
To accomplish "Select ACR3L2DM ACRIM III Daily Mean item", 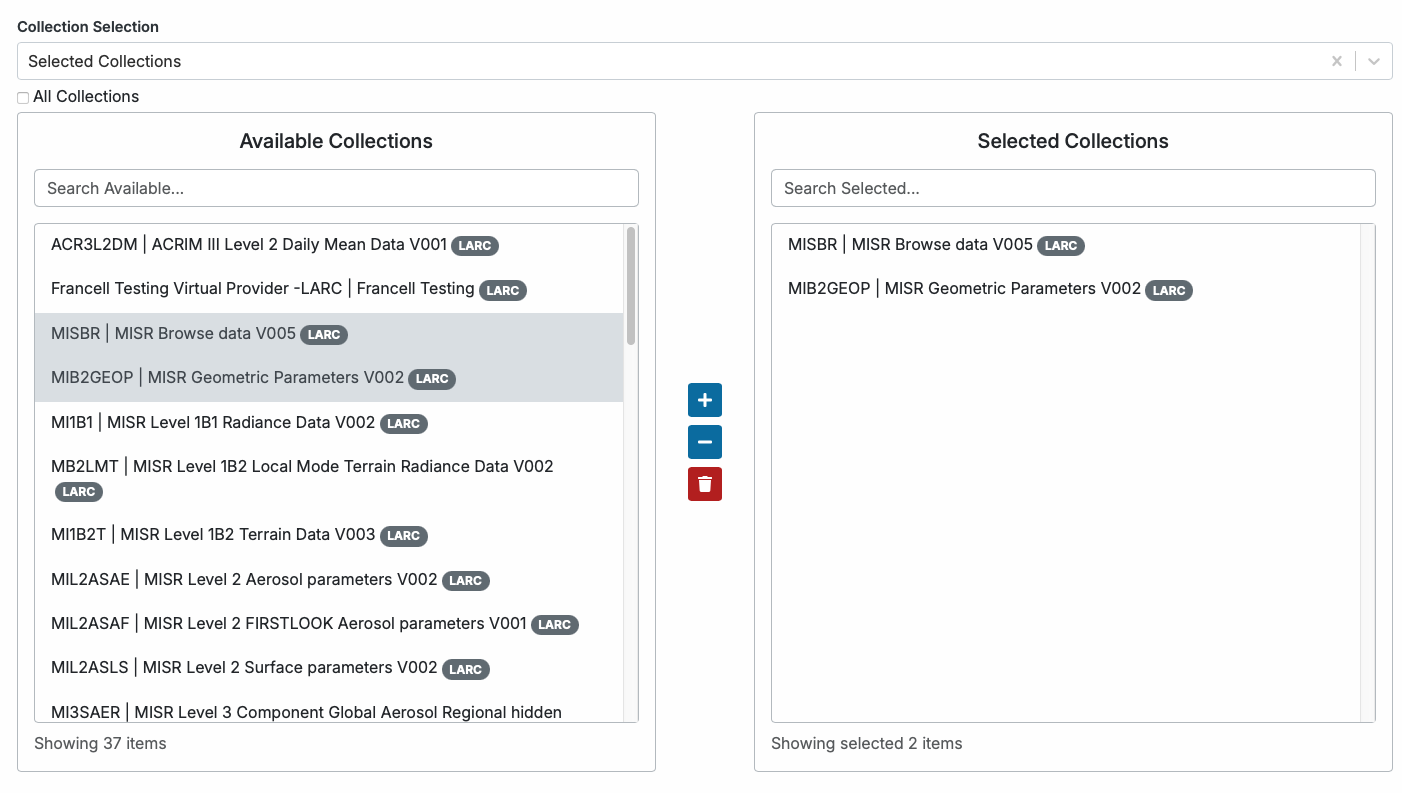I will 248,245.
